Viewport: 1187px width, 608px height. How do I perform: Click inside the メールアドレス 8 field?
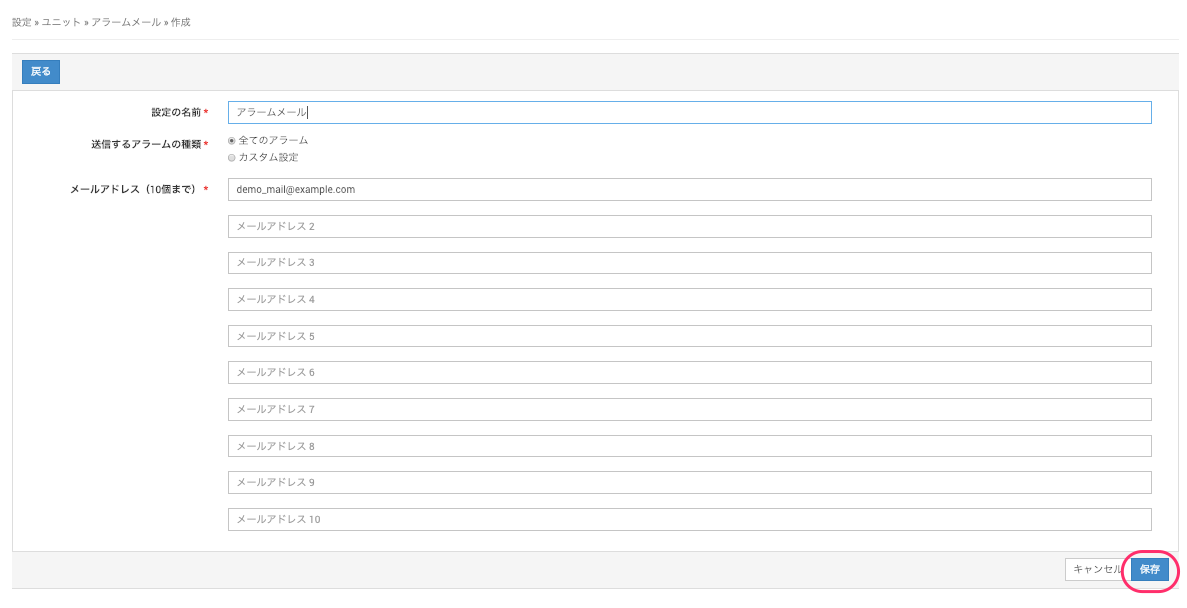[x=689, y=446]
